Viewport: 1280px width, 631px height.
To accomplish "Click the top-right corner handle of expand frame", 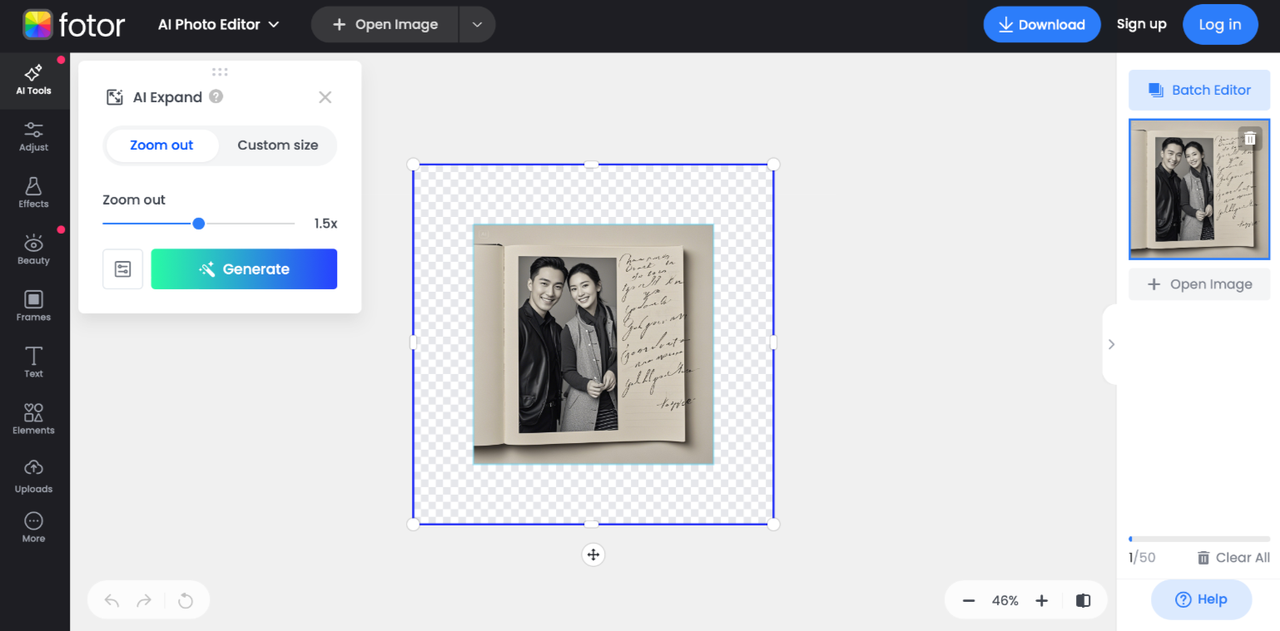I will point(774,164).
